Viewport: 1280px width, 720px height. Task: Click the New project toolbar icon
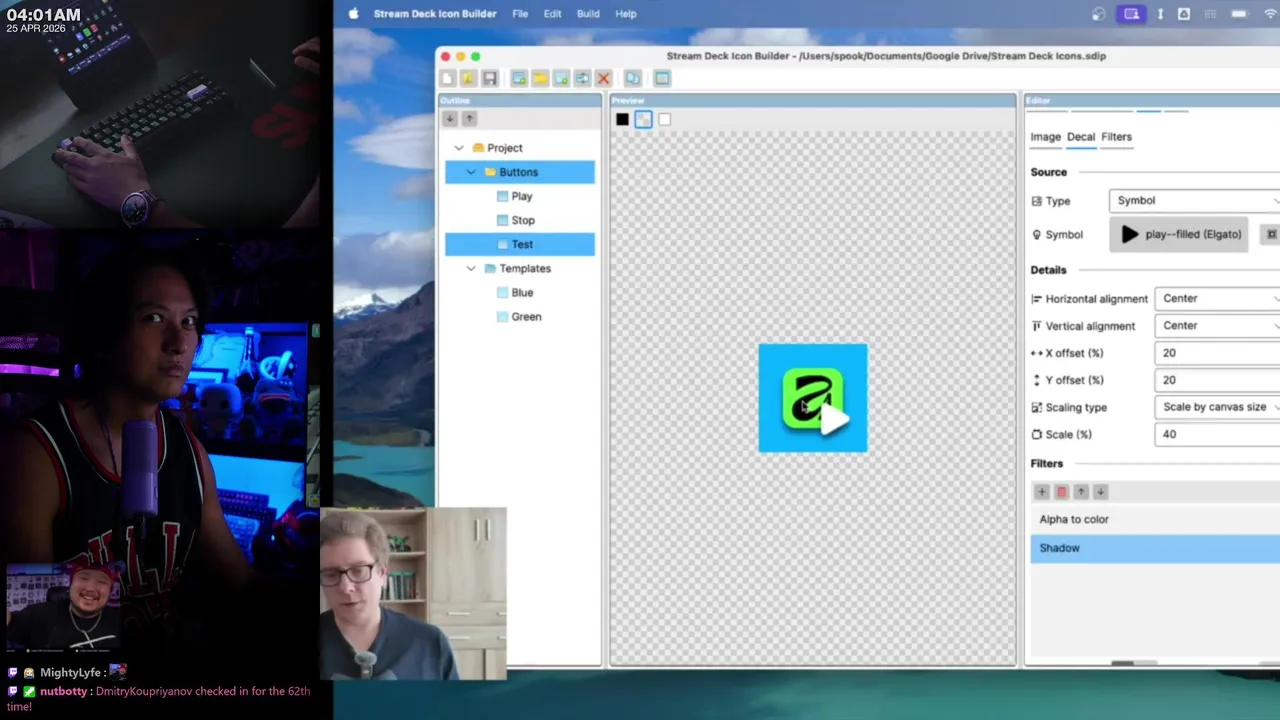point(447,78)
